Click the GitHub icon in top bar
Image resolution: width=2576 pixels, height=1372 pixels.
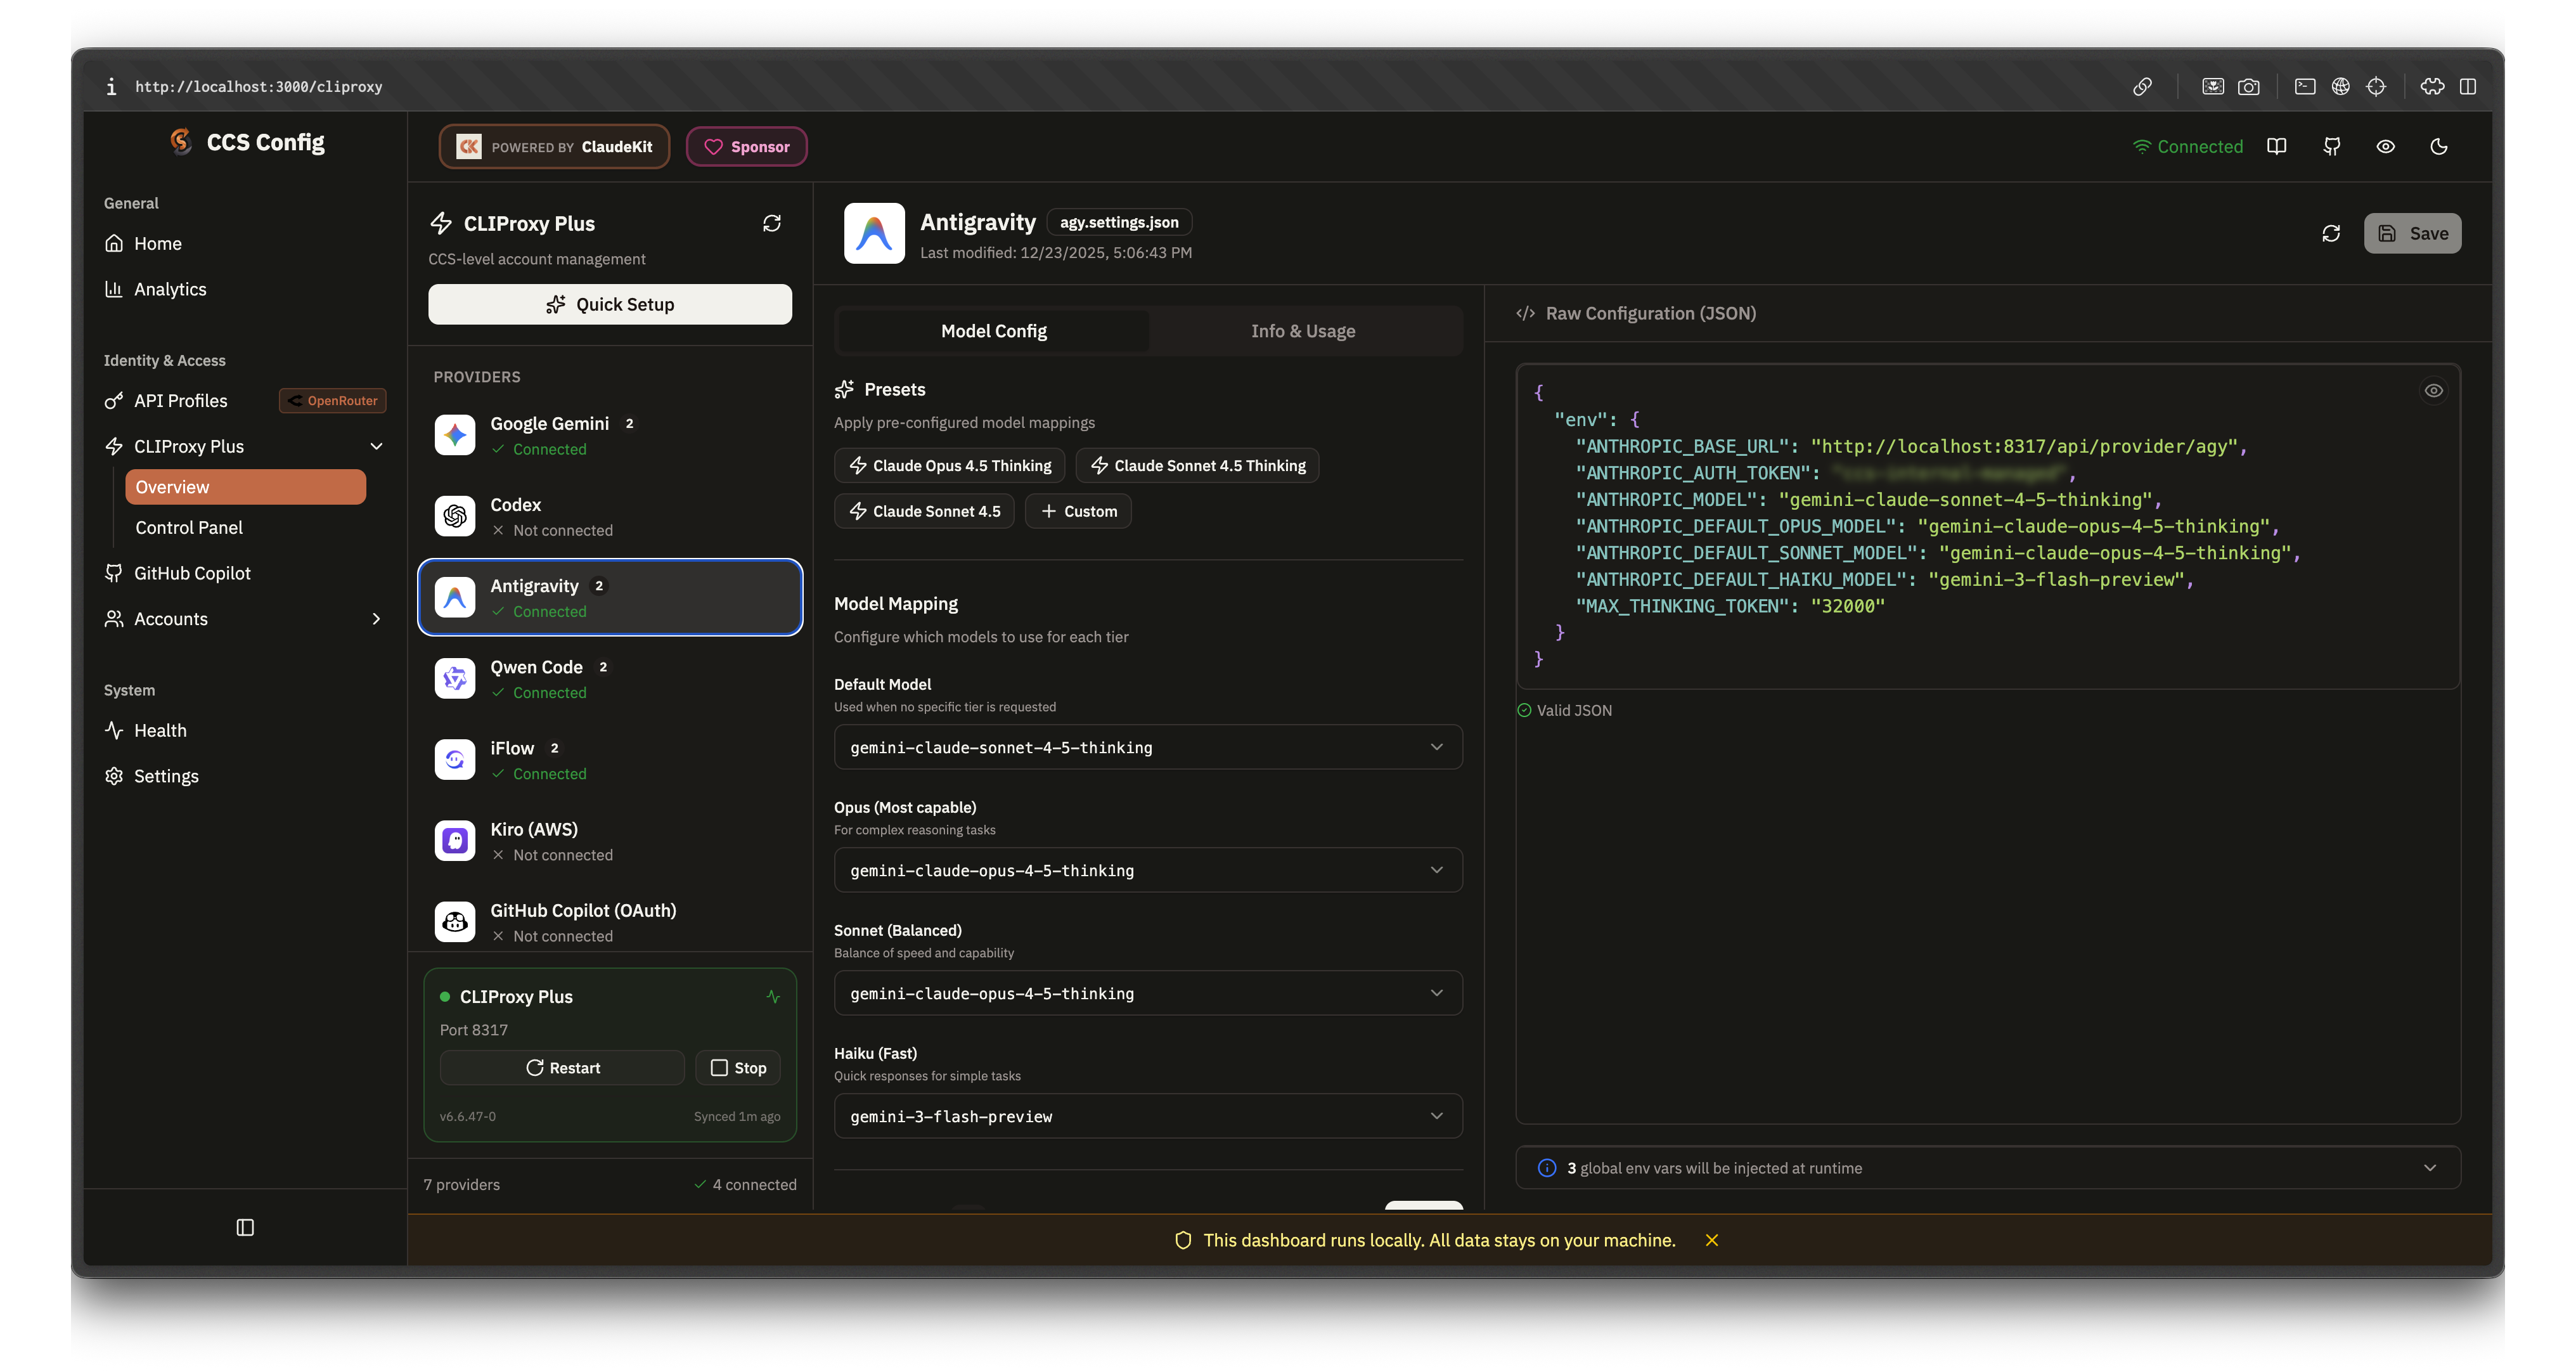point(2331,146)
